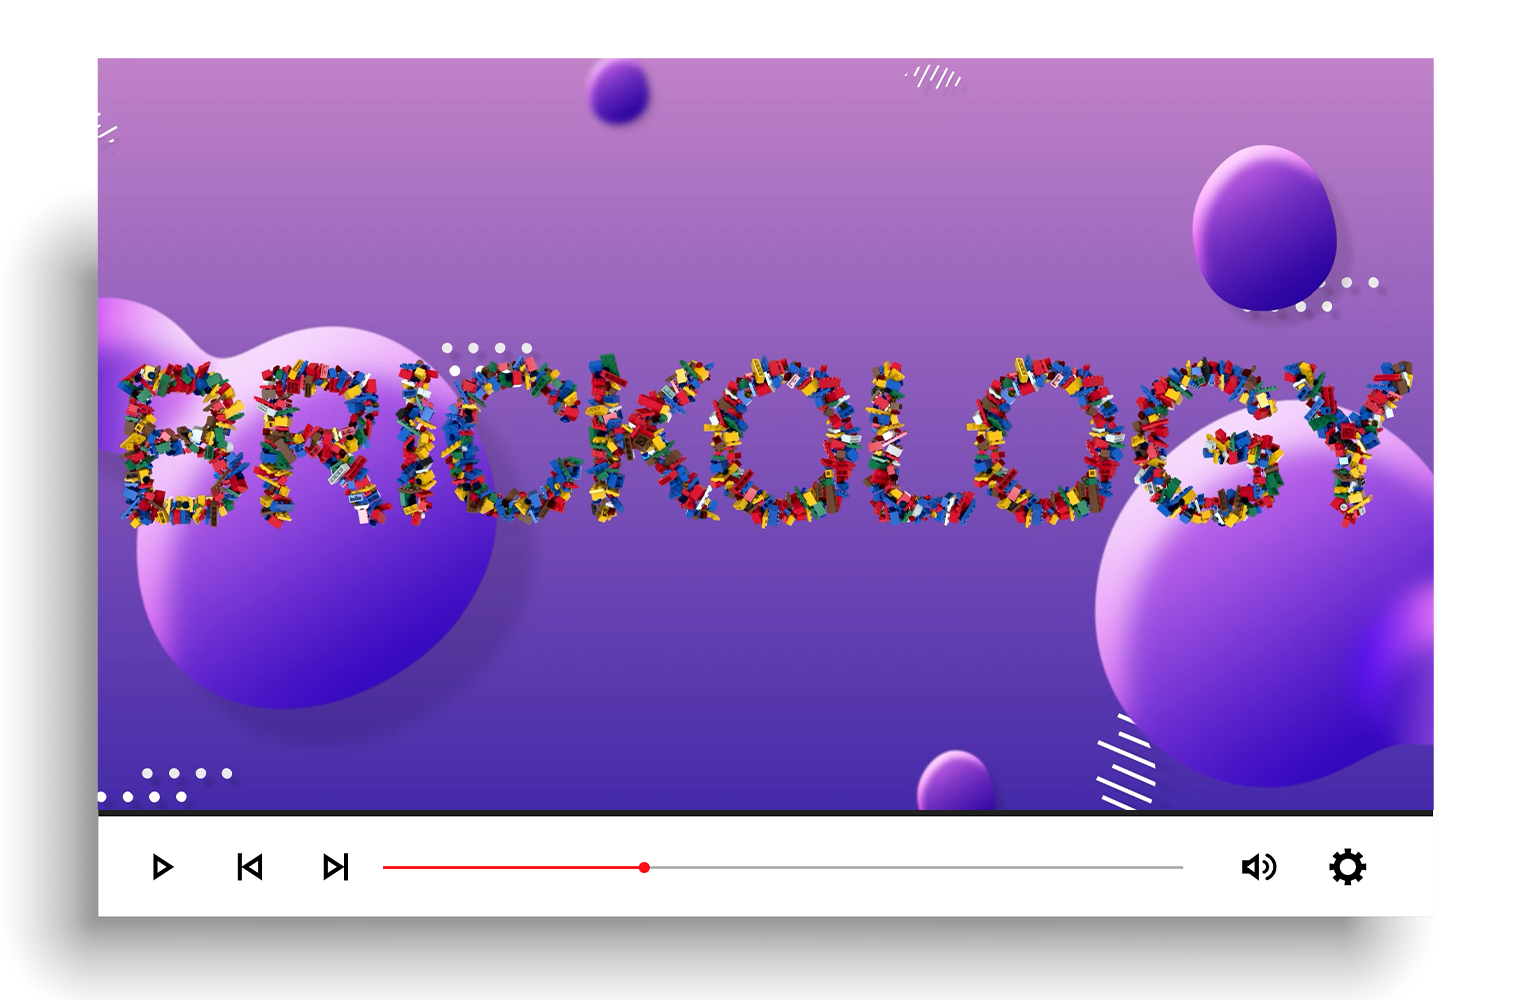Seek within the red played portion of the progress bar

tap(510, 867)
